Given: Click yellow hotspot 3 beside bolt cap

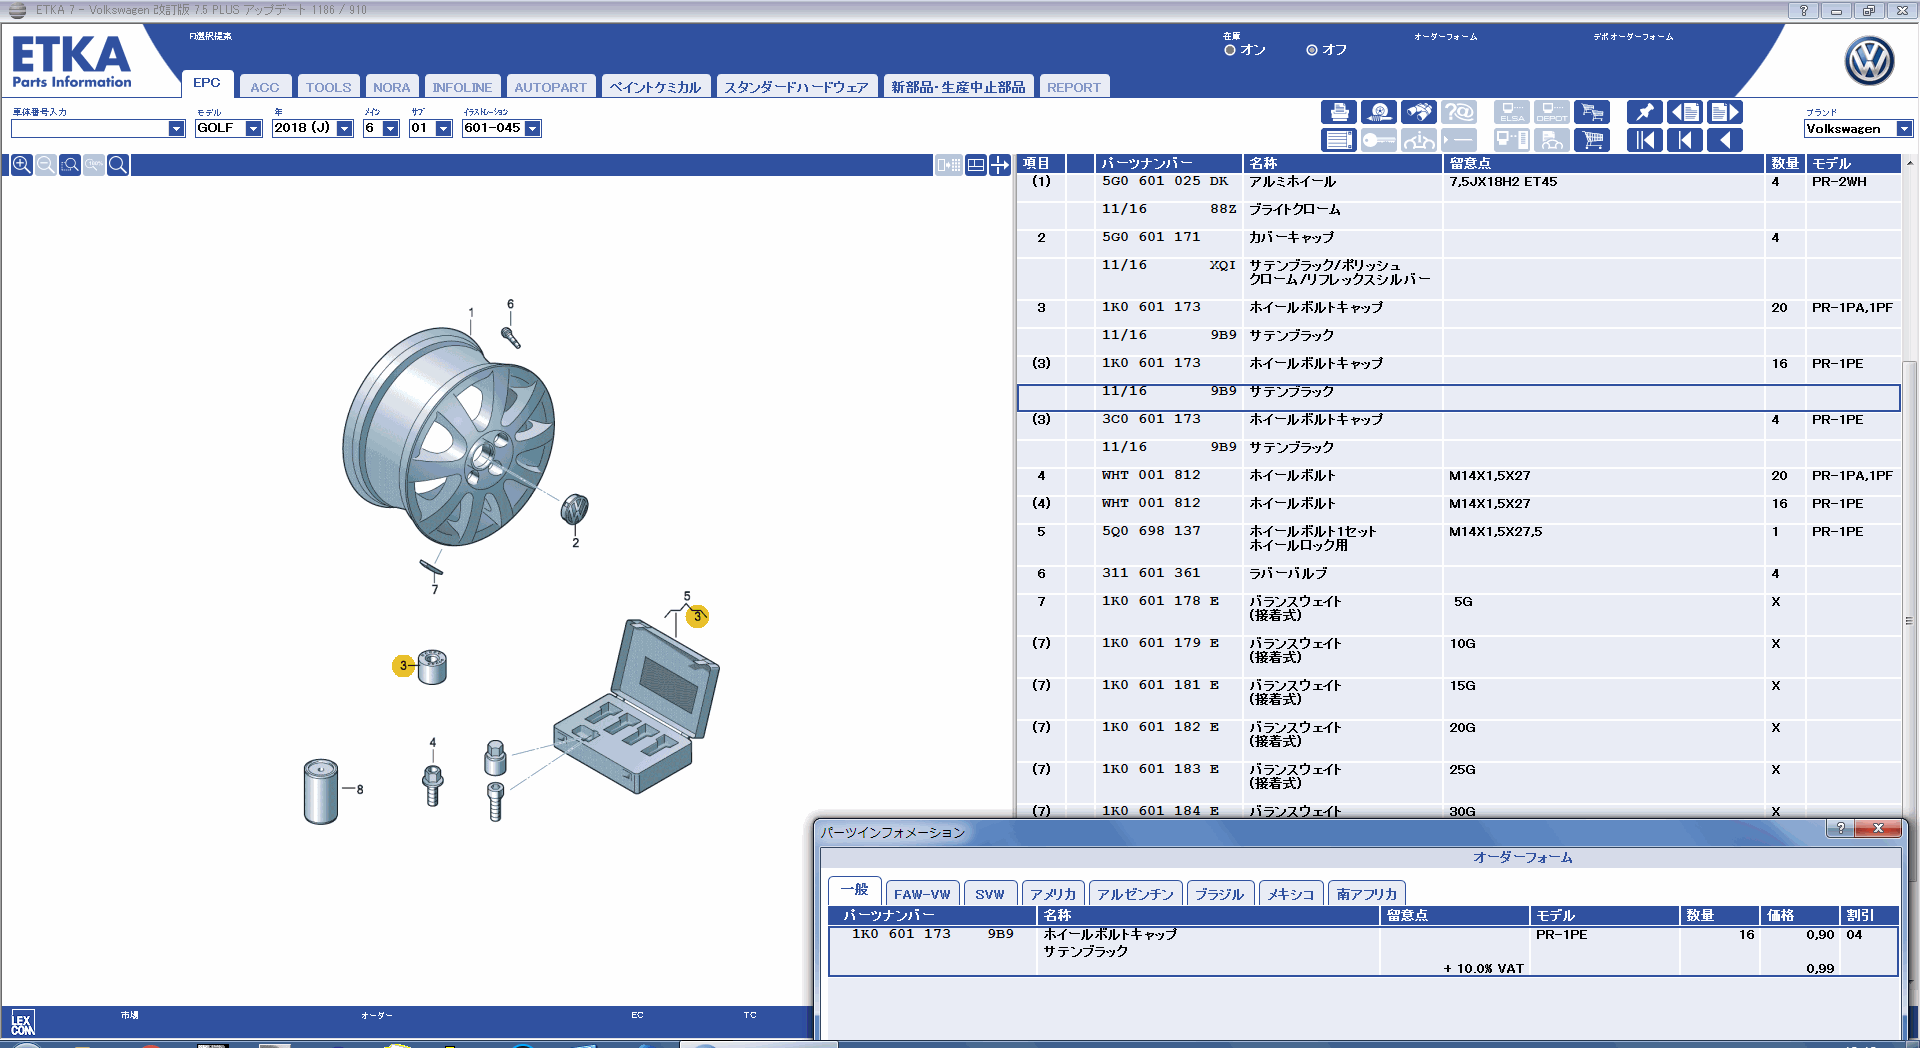Looking at the screenshot, I should (x=403, y=665).
